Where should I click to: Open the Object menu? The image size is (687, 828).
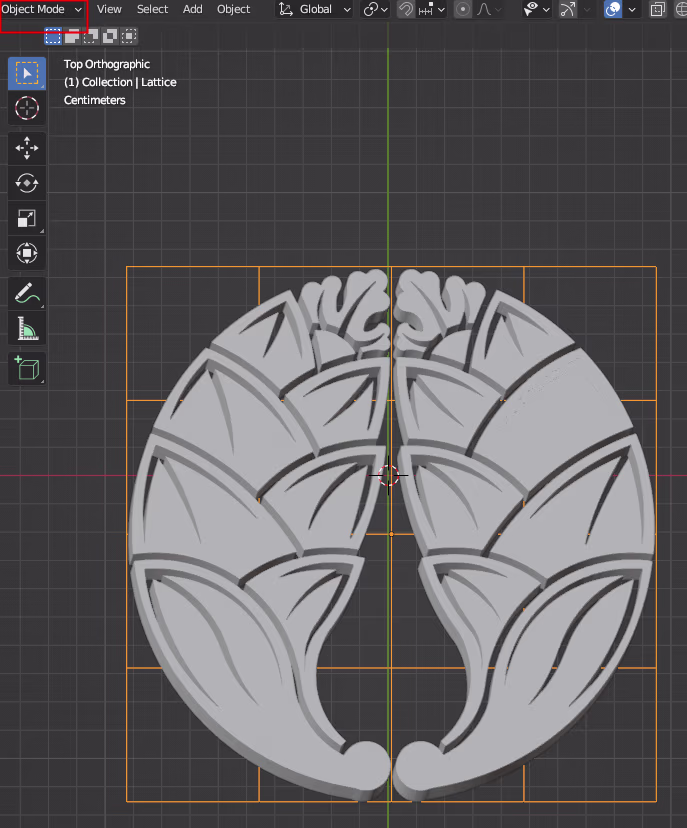(x=233, y=10)
